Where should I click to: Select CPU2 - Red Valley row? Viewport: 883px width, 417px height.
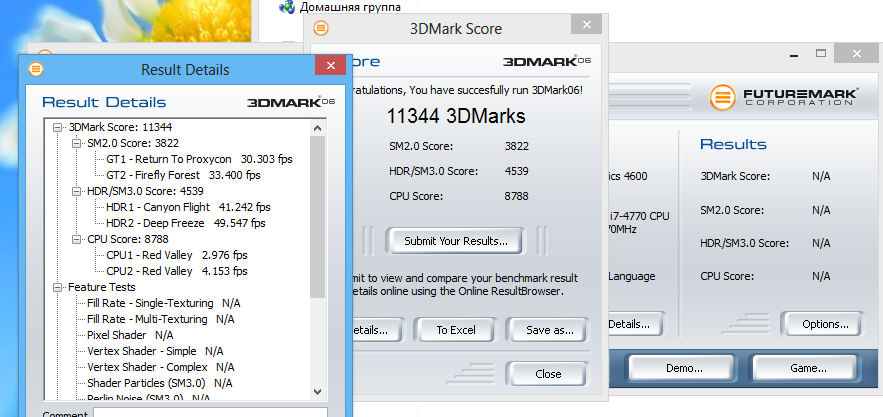(177, 271)
